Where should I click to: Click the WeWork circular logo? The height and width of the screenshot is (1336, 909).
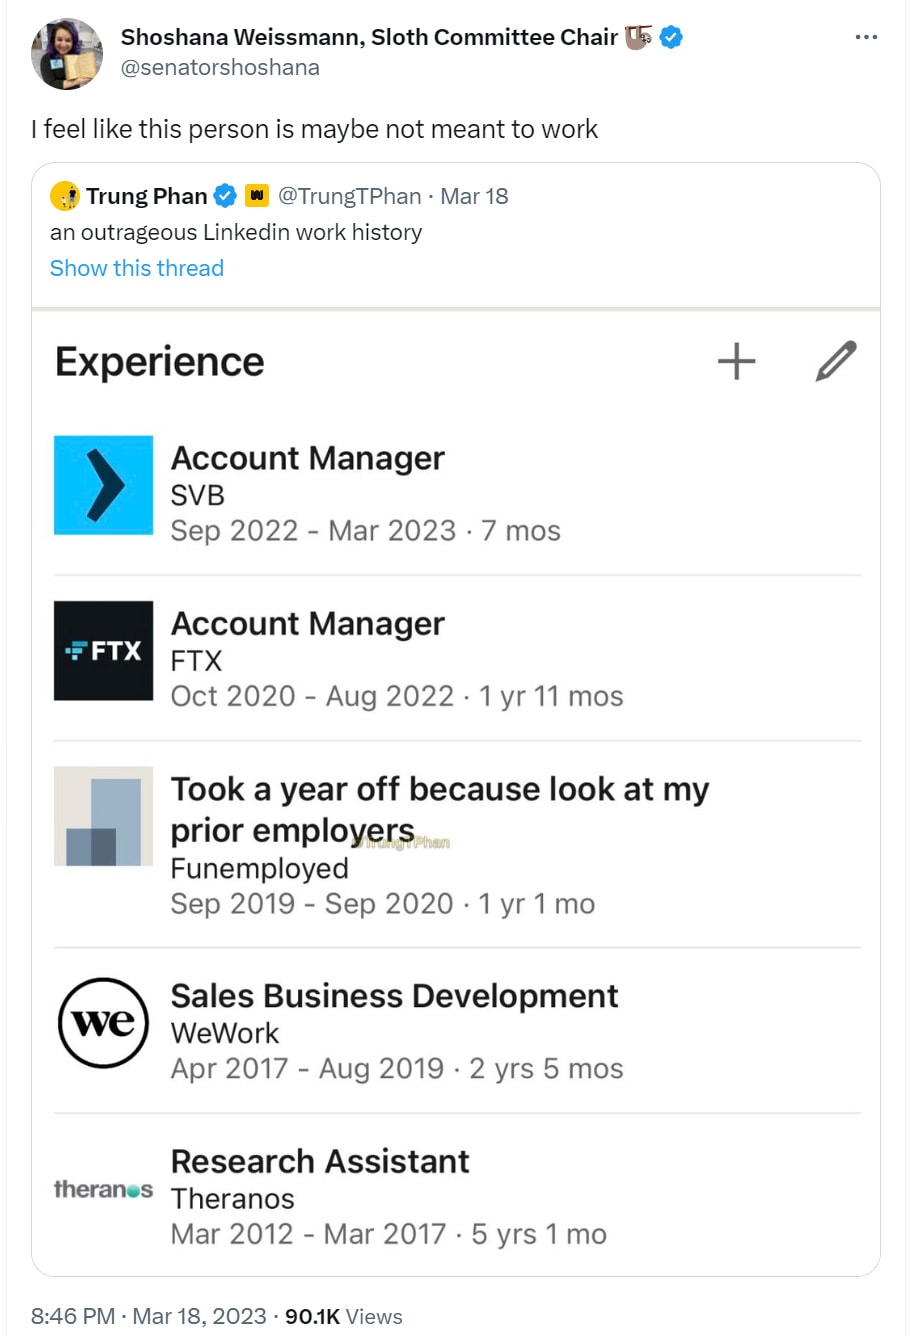click(x=103, y=1022)
